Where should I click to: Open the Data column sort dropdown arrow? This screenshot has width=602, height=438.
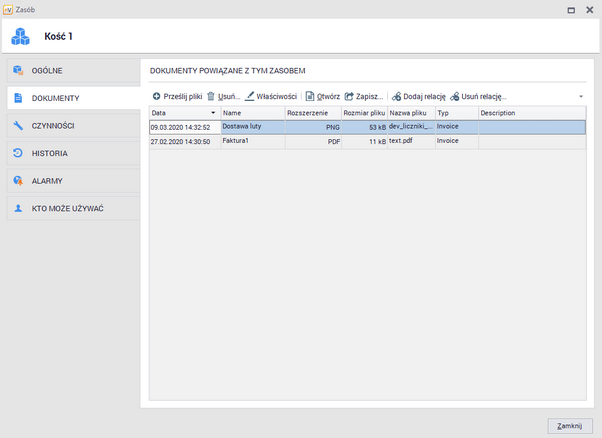click(213, 113)
